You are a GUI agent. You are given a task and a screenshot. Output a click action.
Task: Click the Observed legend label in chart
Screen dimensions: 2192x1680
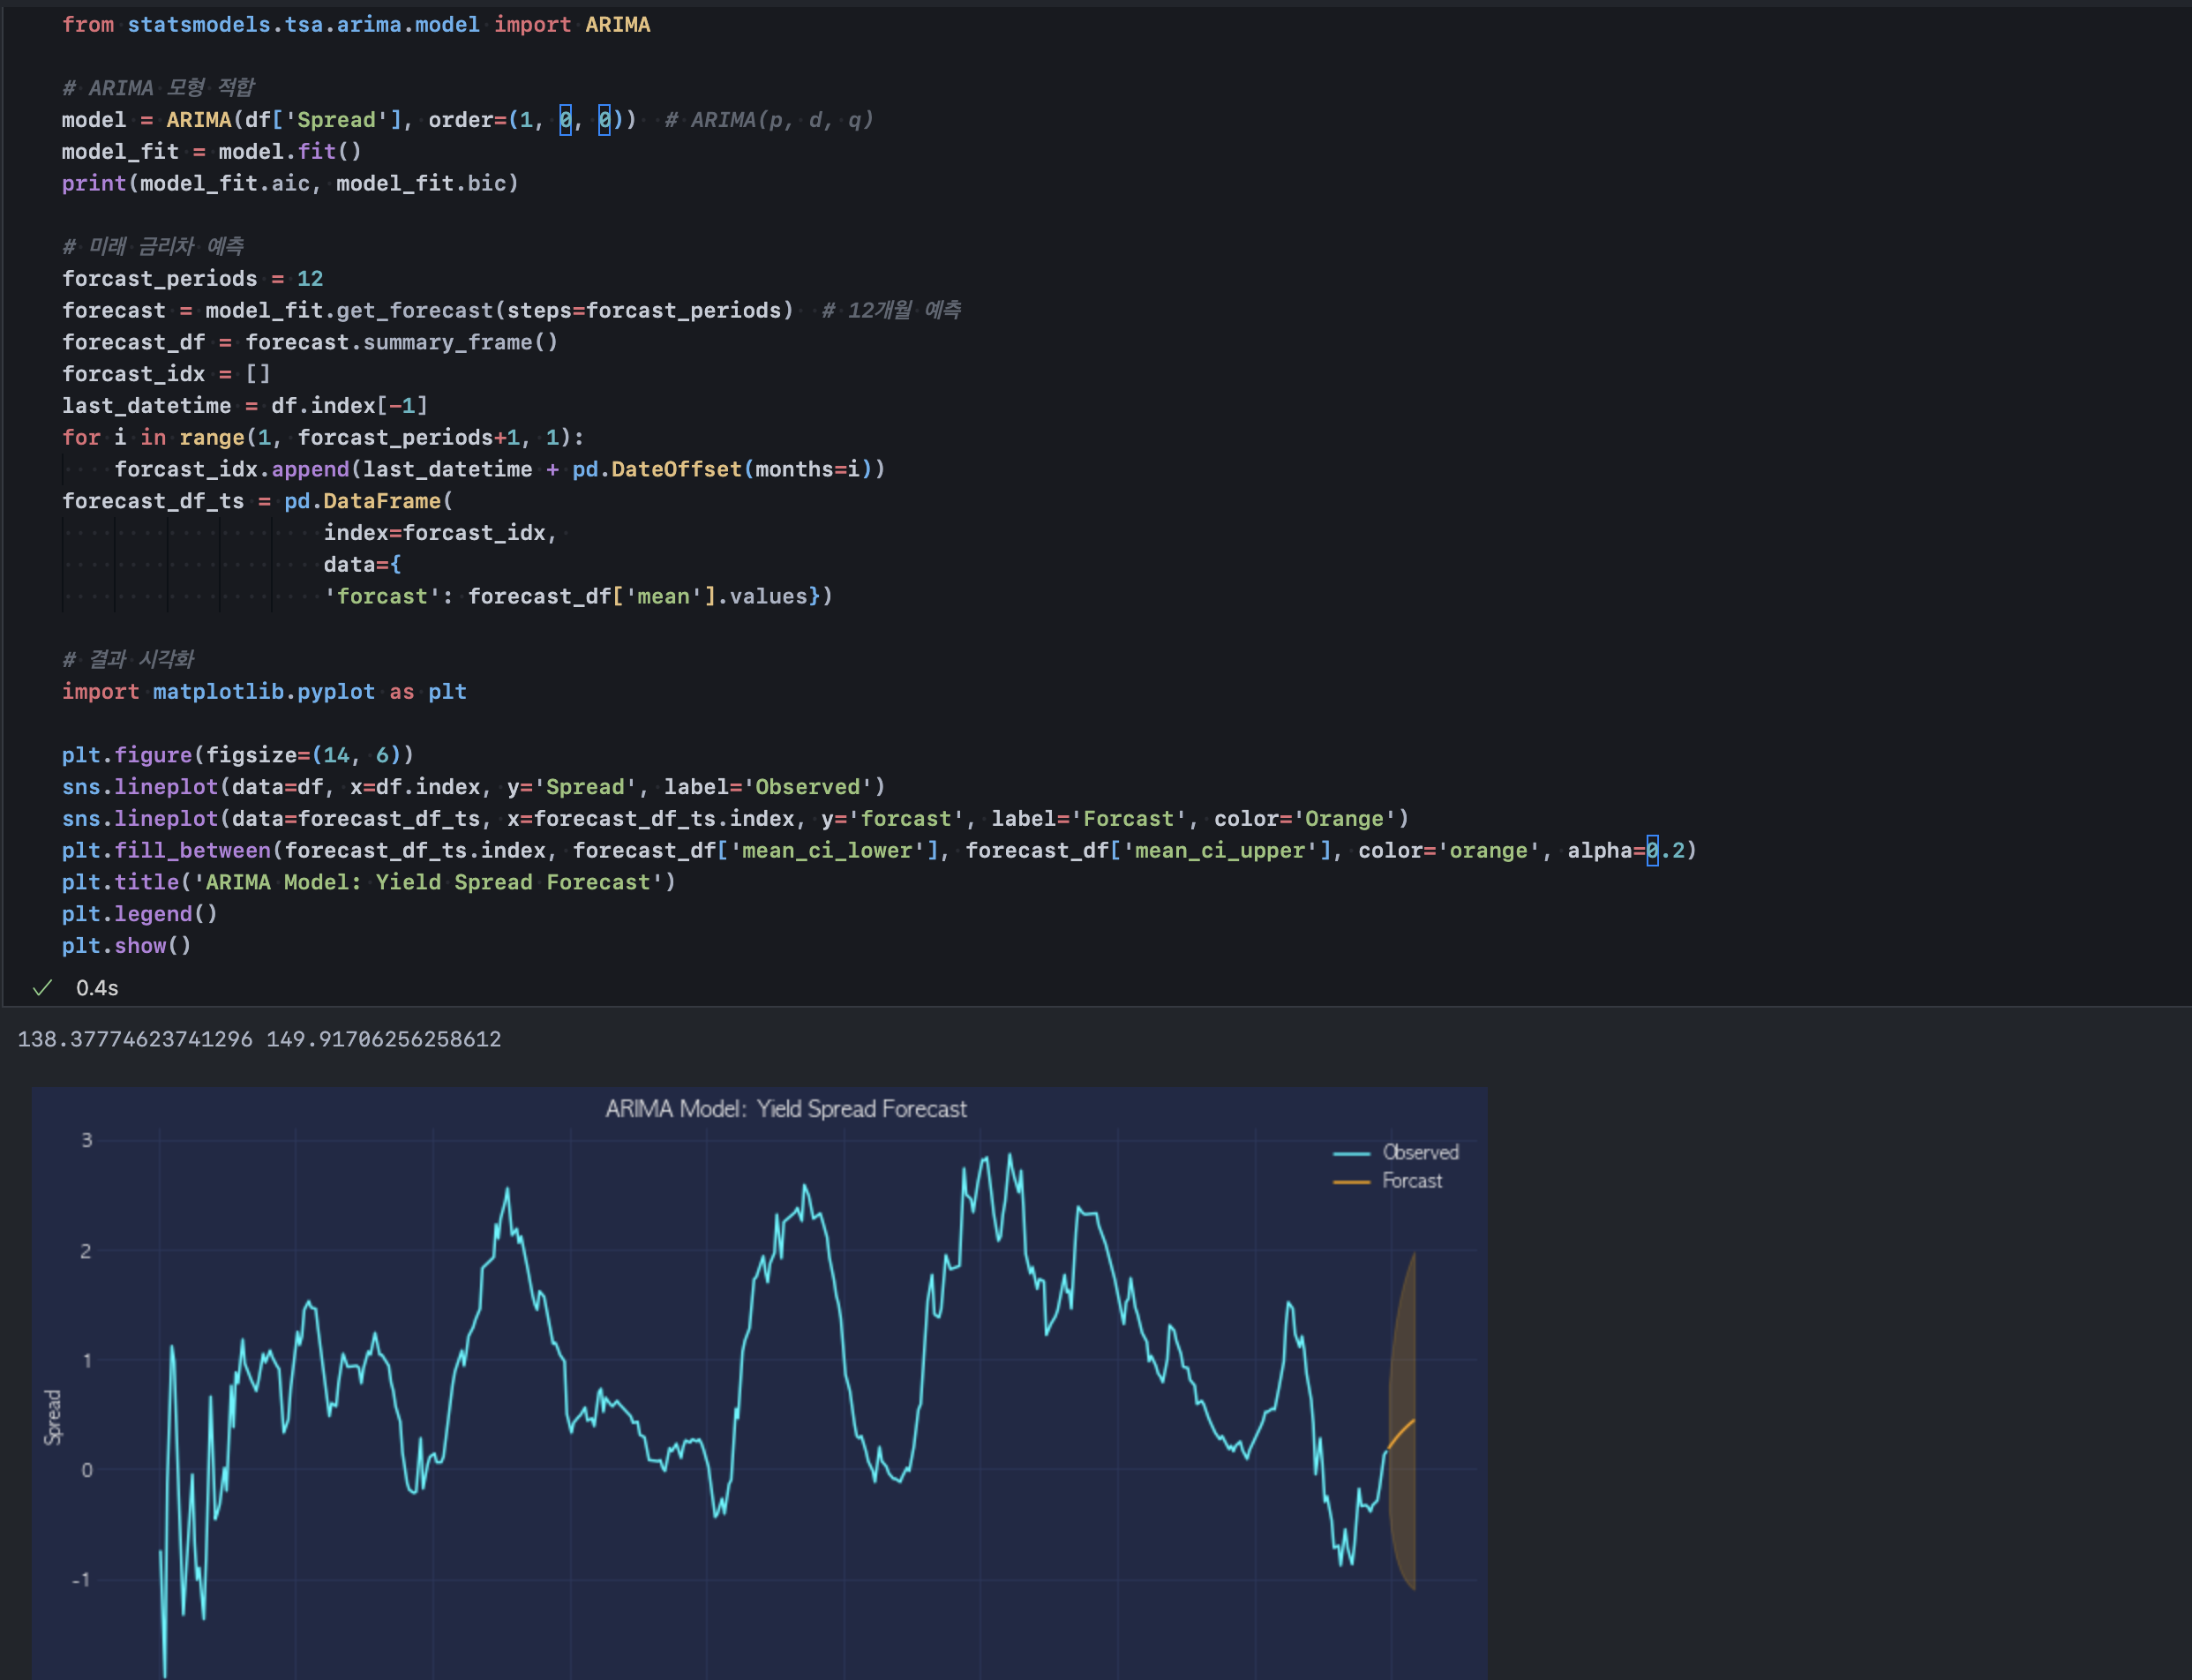pyautogui.click(x=1420, y=1152)
